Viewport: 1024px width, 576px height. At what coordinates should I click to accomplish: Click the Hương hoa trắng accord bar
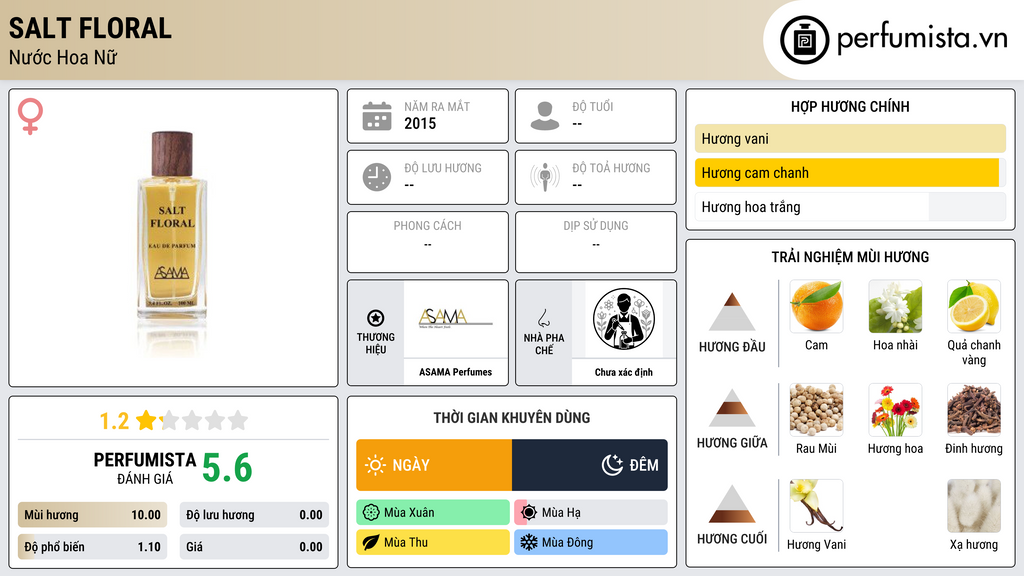(850, 207)
